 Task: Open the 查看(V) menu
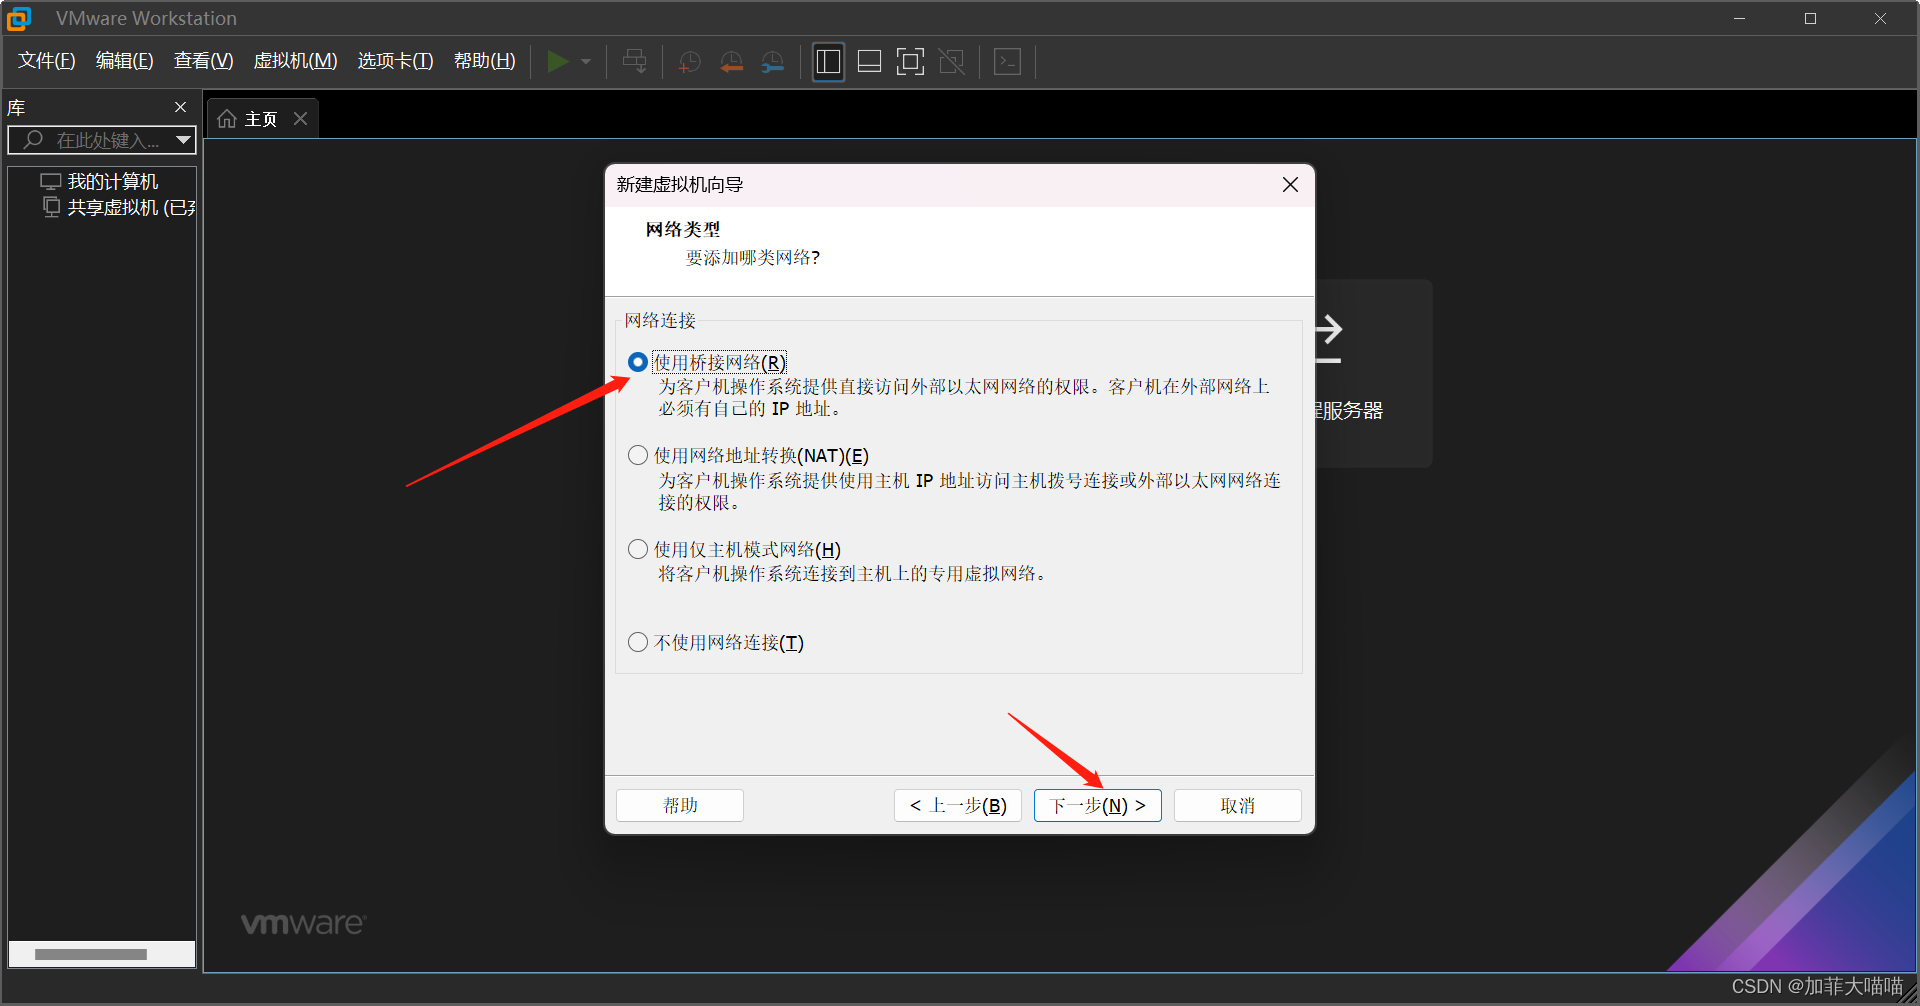(203, 61)
